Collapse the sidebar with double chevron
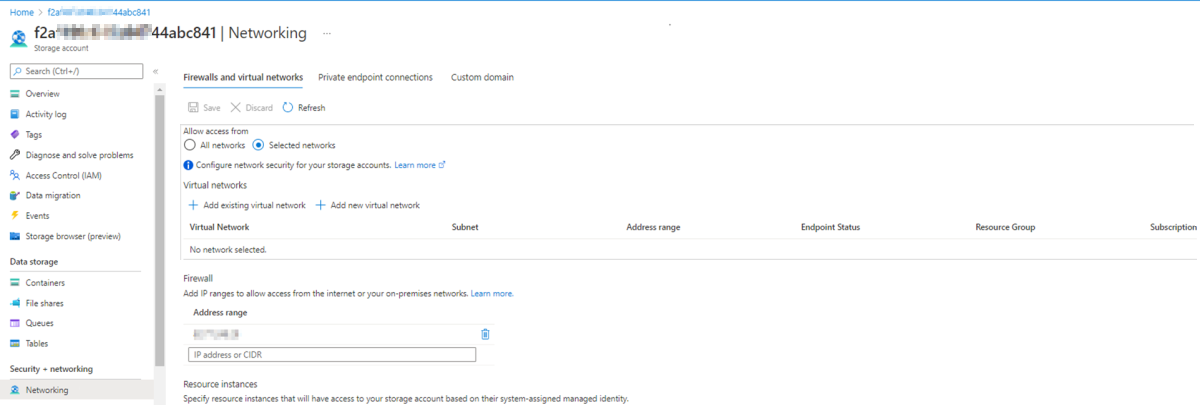The image size is (1200, 405). click(156, 71)
